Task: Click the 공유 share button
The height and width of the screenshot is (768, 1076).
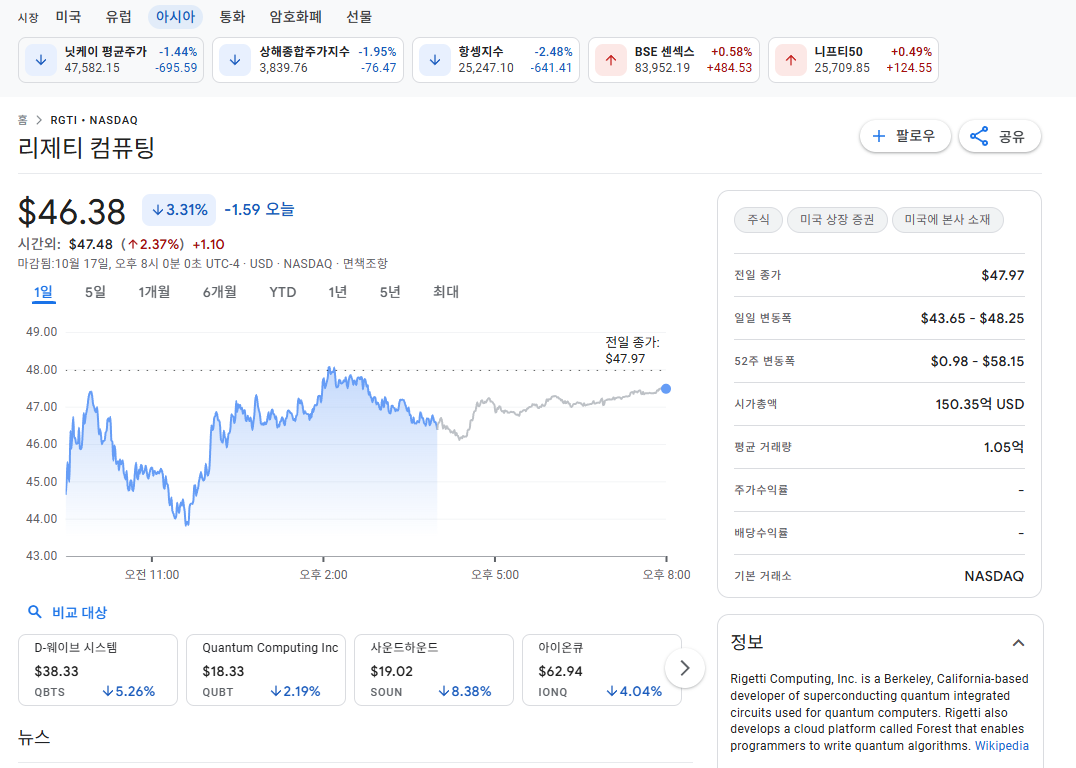Action: point(1000,136)
